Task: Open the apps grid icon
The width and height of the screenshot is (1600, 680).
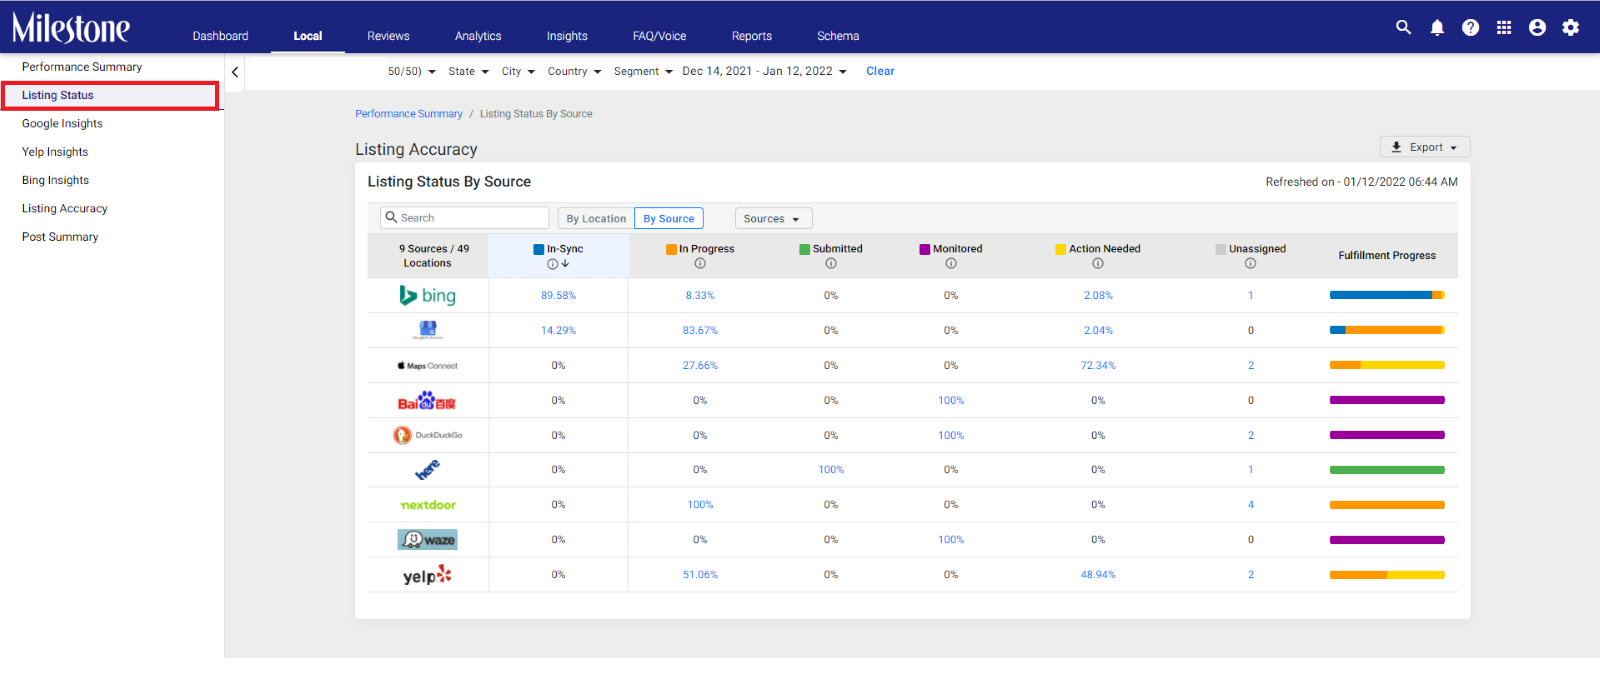Action: pos(1503,28)
